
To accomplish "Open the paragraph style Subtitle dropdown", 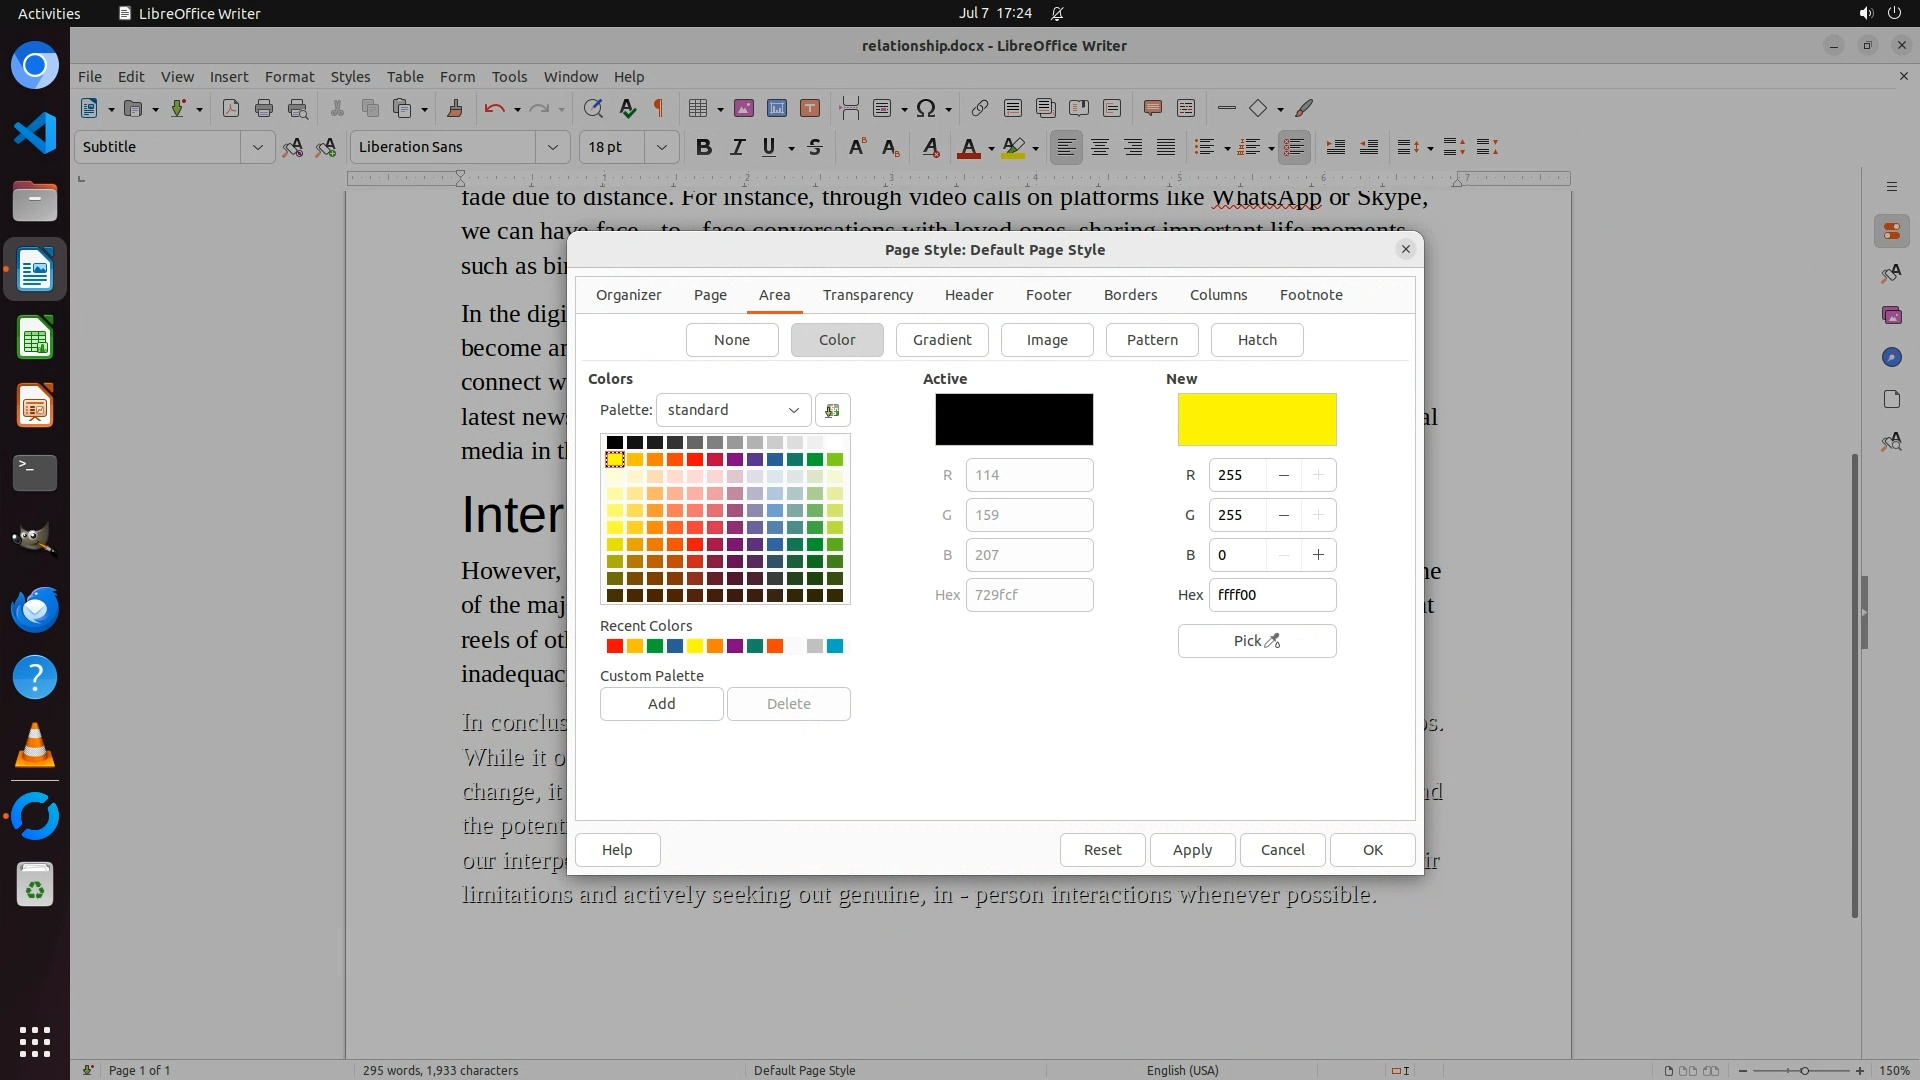I will (x=257, y=147).
